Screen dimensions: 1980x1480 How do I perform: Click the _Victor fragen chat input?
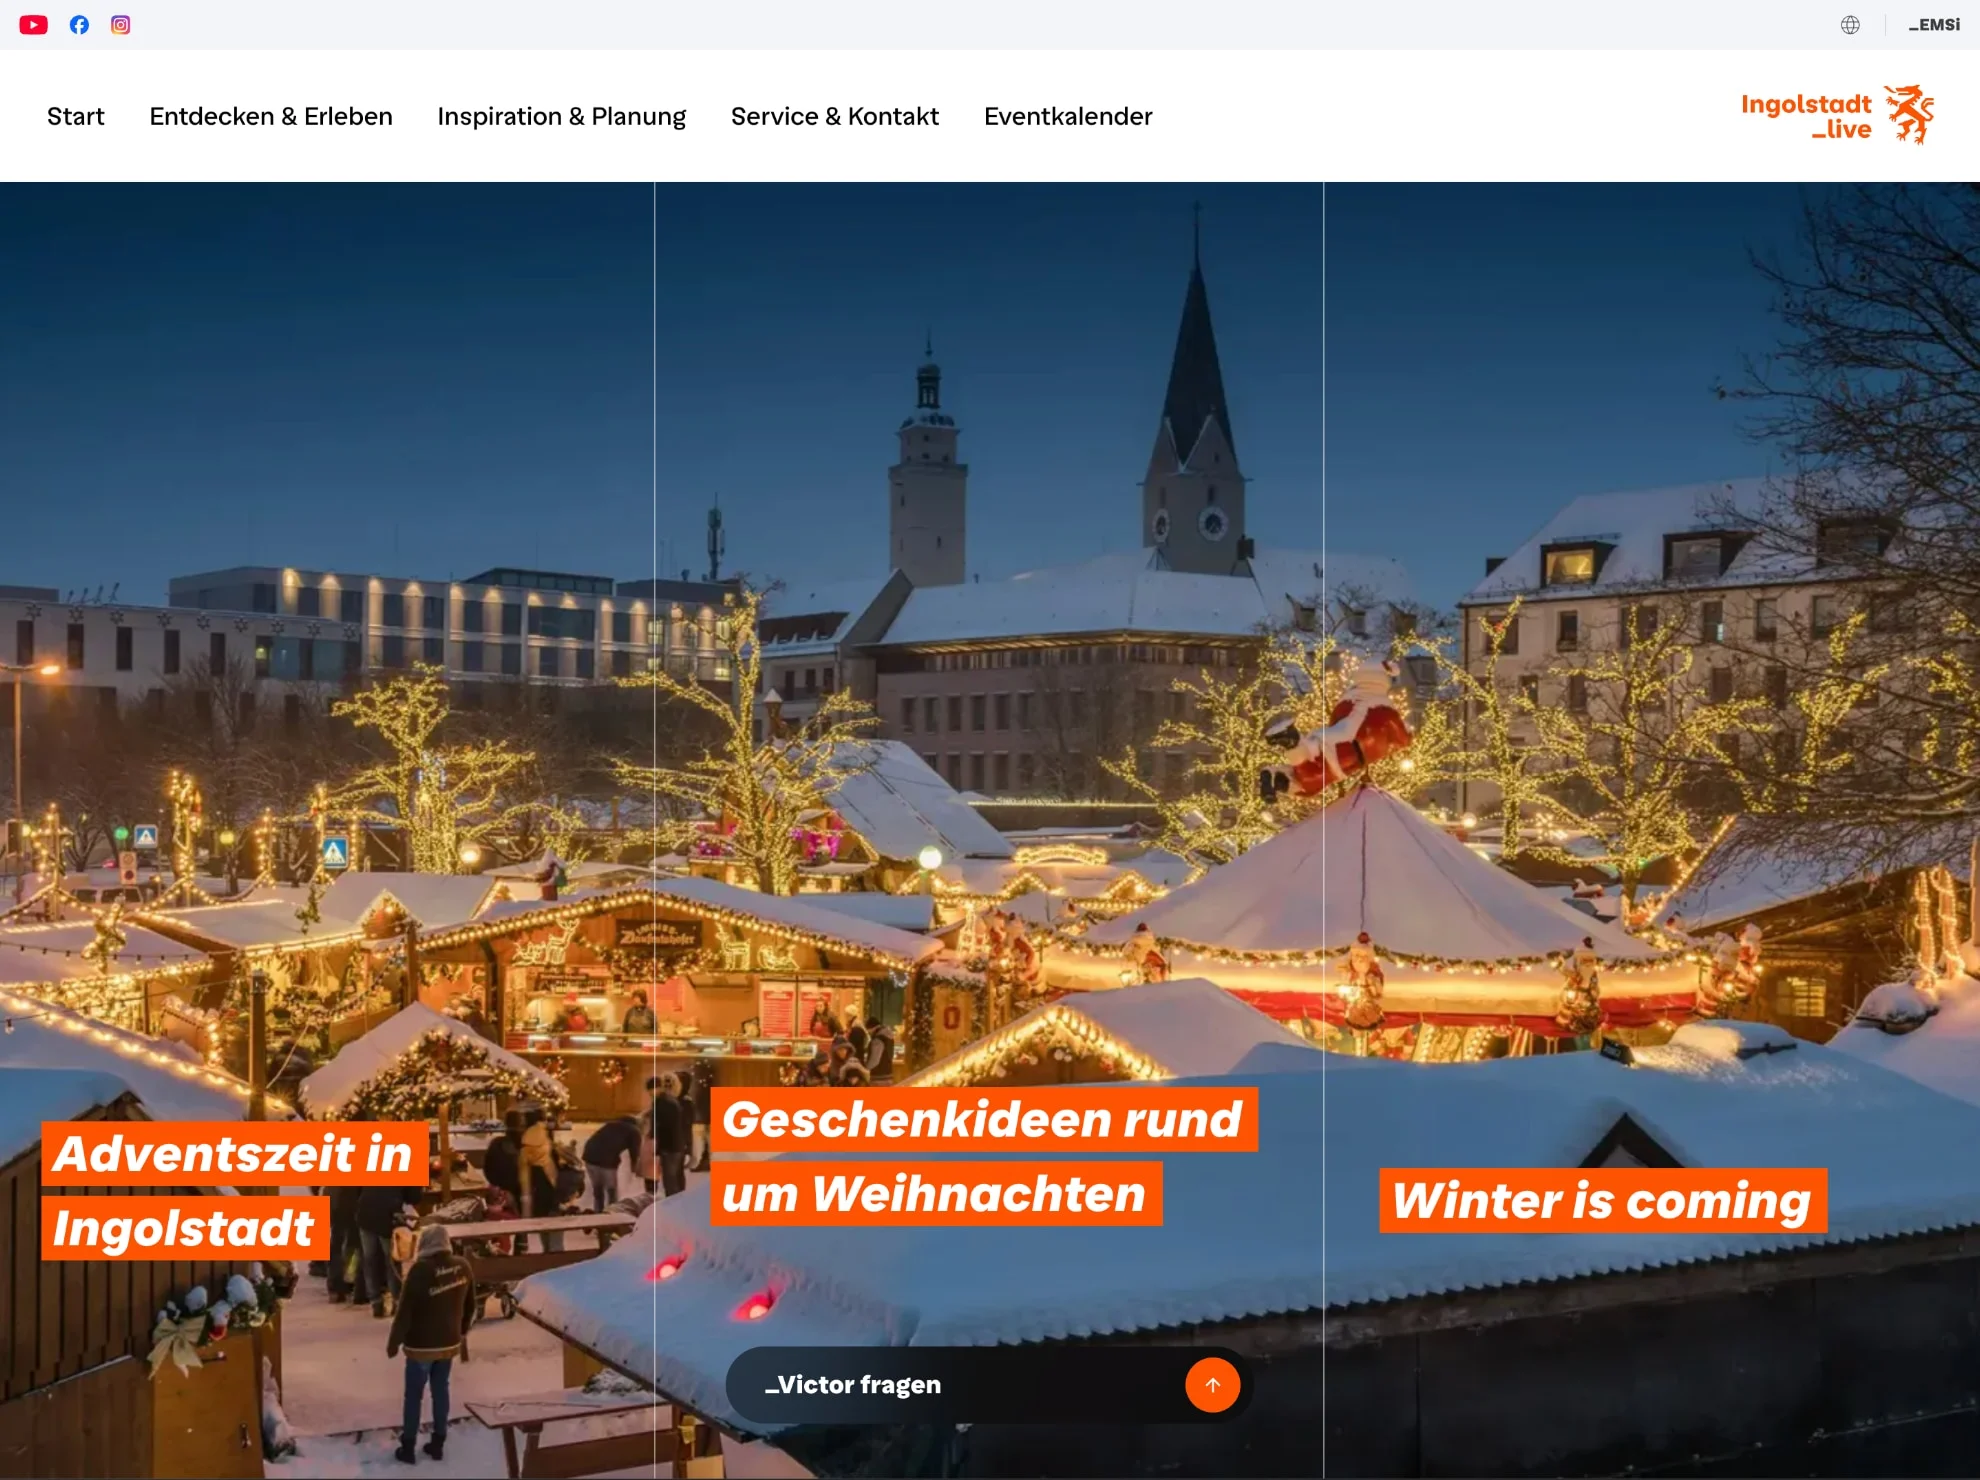[x=900, y=1385]
